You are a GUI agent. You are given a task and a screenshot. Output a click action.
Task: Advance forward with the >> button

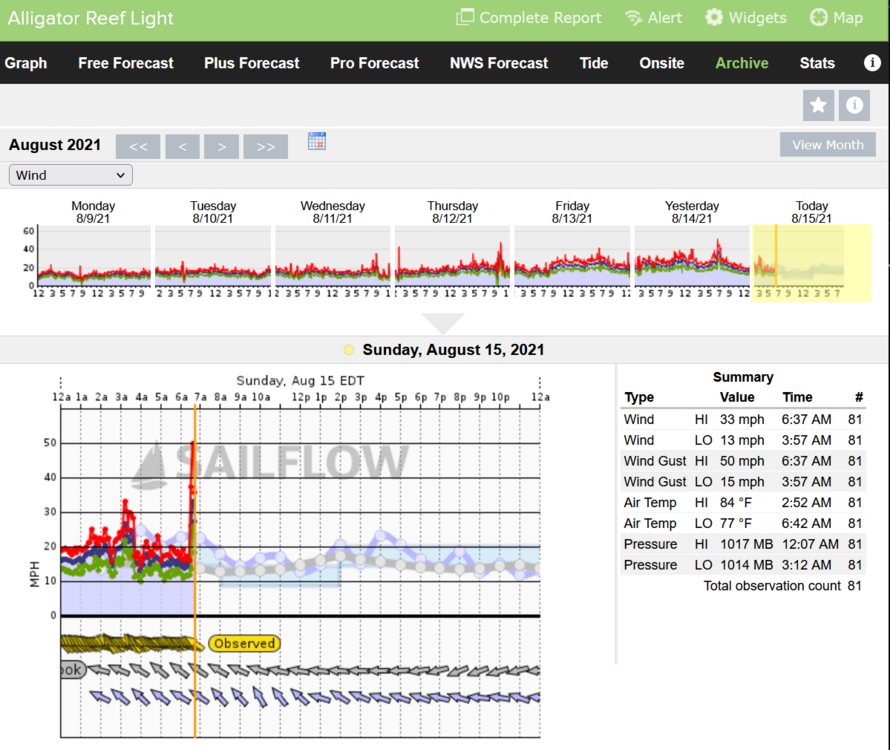[265, 147]
